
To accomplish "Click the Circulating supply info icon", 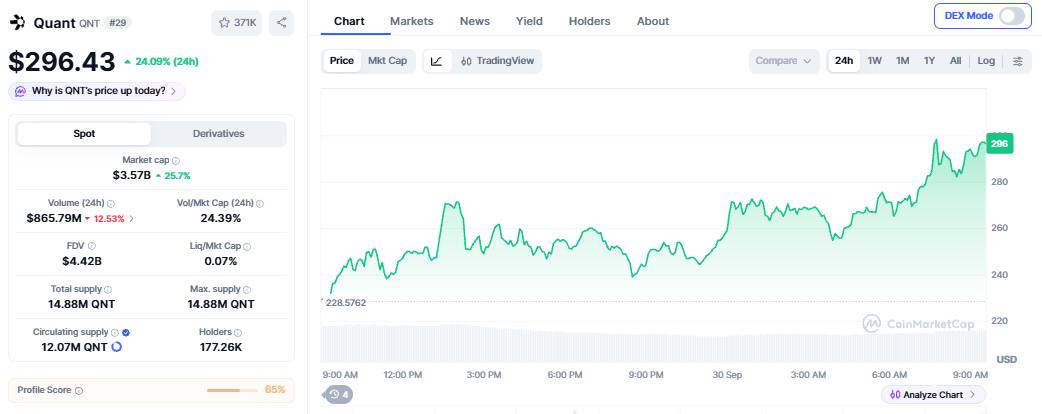I will [x=114, y=332].
